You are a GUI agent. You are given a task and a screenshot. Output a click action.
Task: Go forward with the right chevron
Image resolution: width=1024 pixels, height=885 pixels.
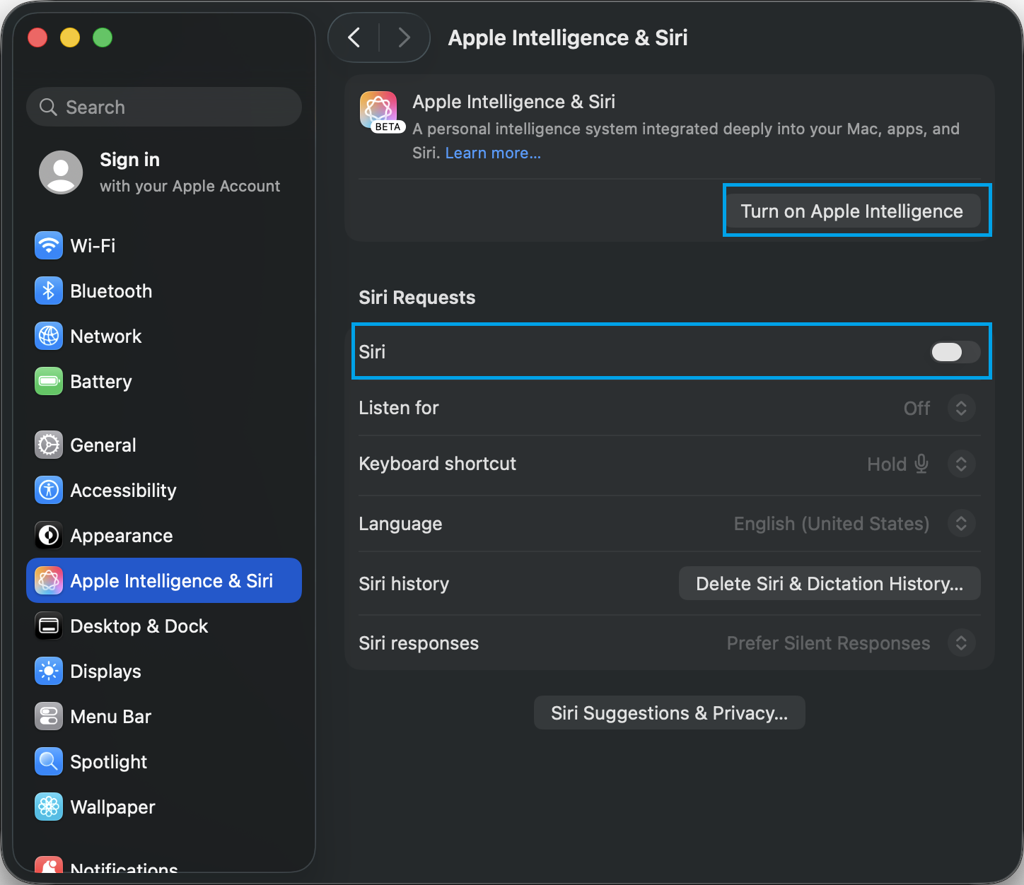404,38
